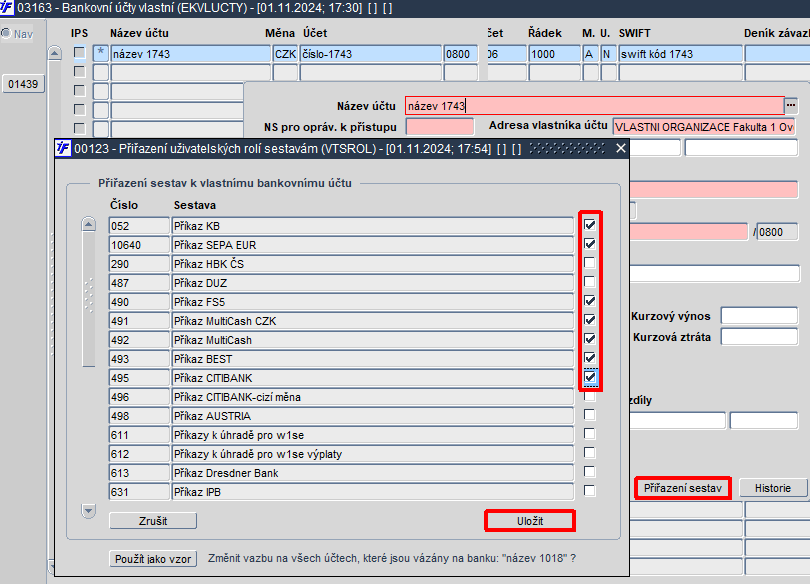Viewport: 810px width, 584px height.
Task: Select the Nav radio button
Action: [6, 34]
